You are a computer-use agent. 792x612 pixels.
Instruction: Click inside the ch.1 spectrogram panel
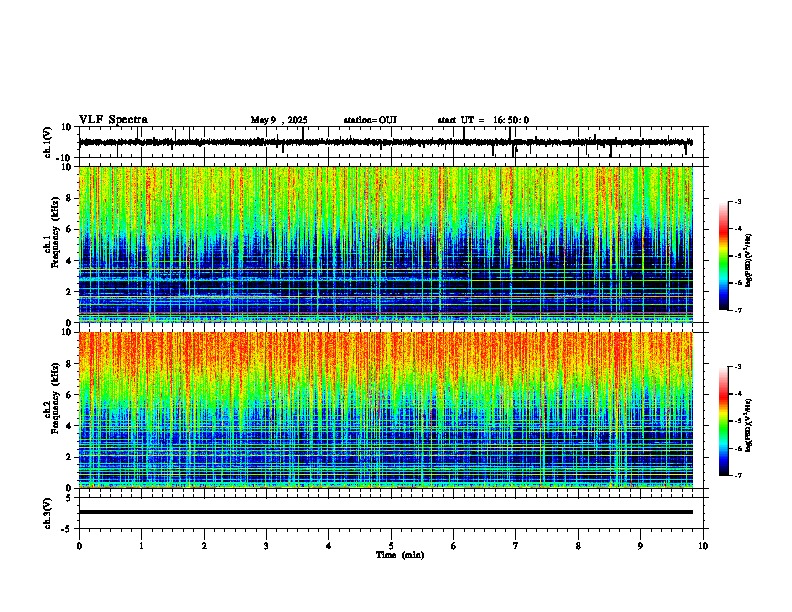pyautogui.click(x=386, y=244)
